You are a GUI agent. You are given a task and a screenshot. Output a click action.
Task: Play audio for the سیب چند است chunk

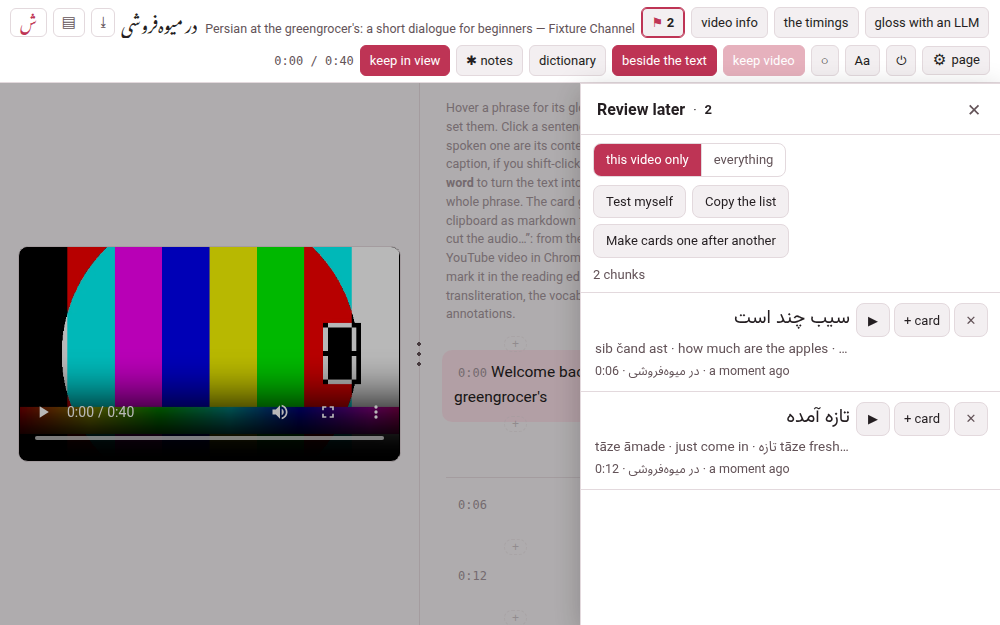point(872,320)
